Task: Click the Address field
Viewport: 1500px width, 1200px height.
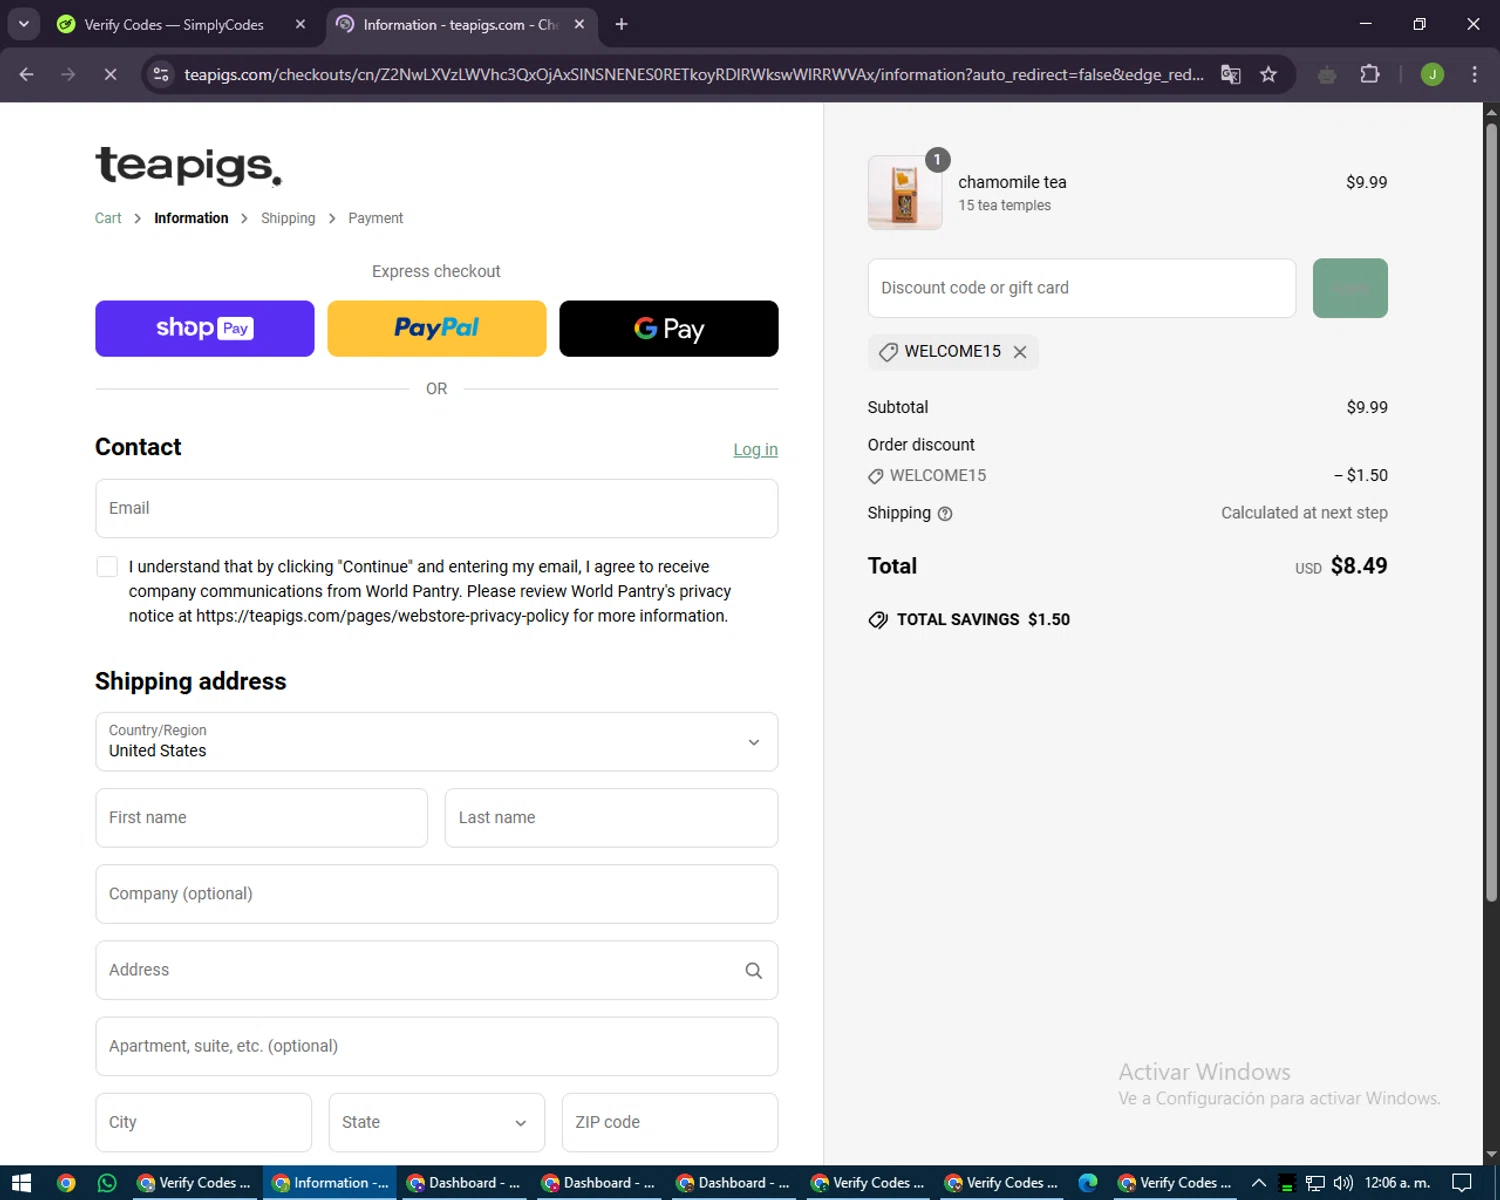Action: (x=437, y=970)
